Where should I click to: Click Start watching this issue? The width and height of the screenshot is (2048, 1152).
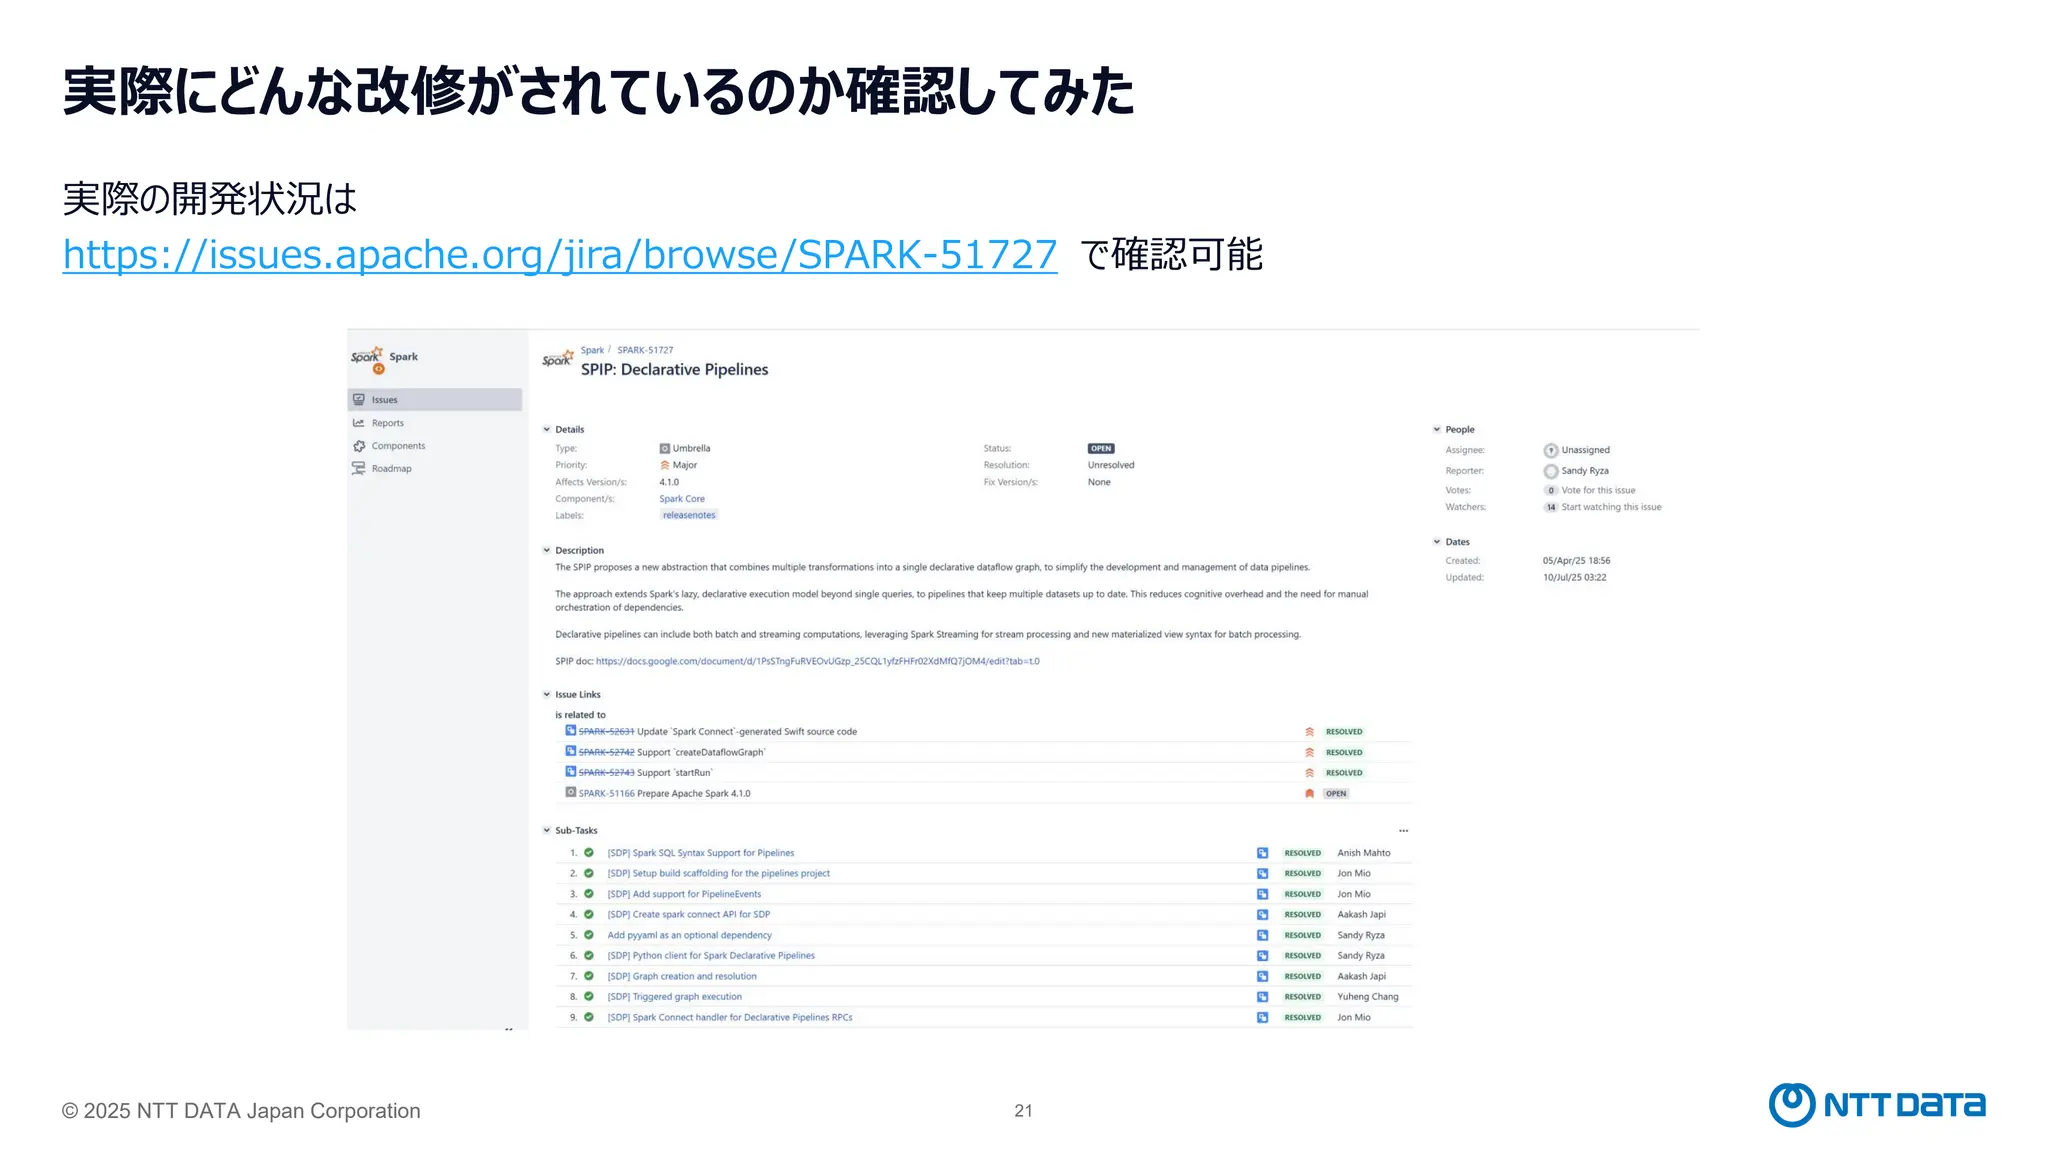[1611, 507]
